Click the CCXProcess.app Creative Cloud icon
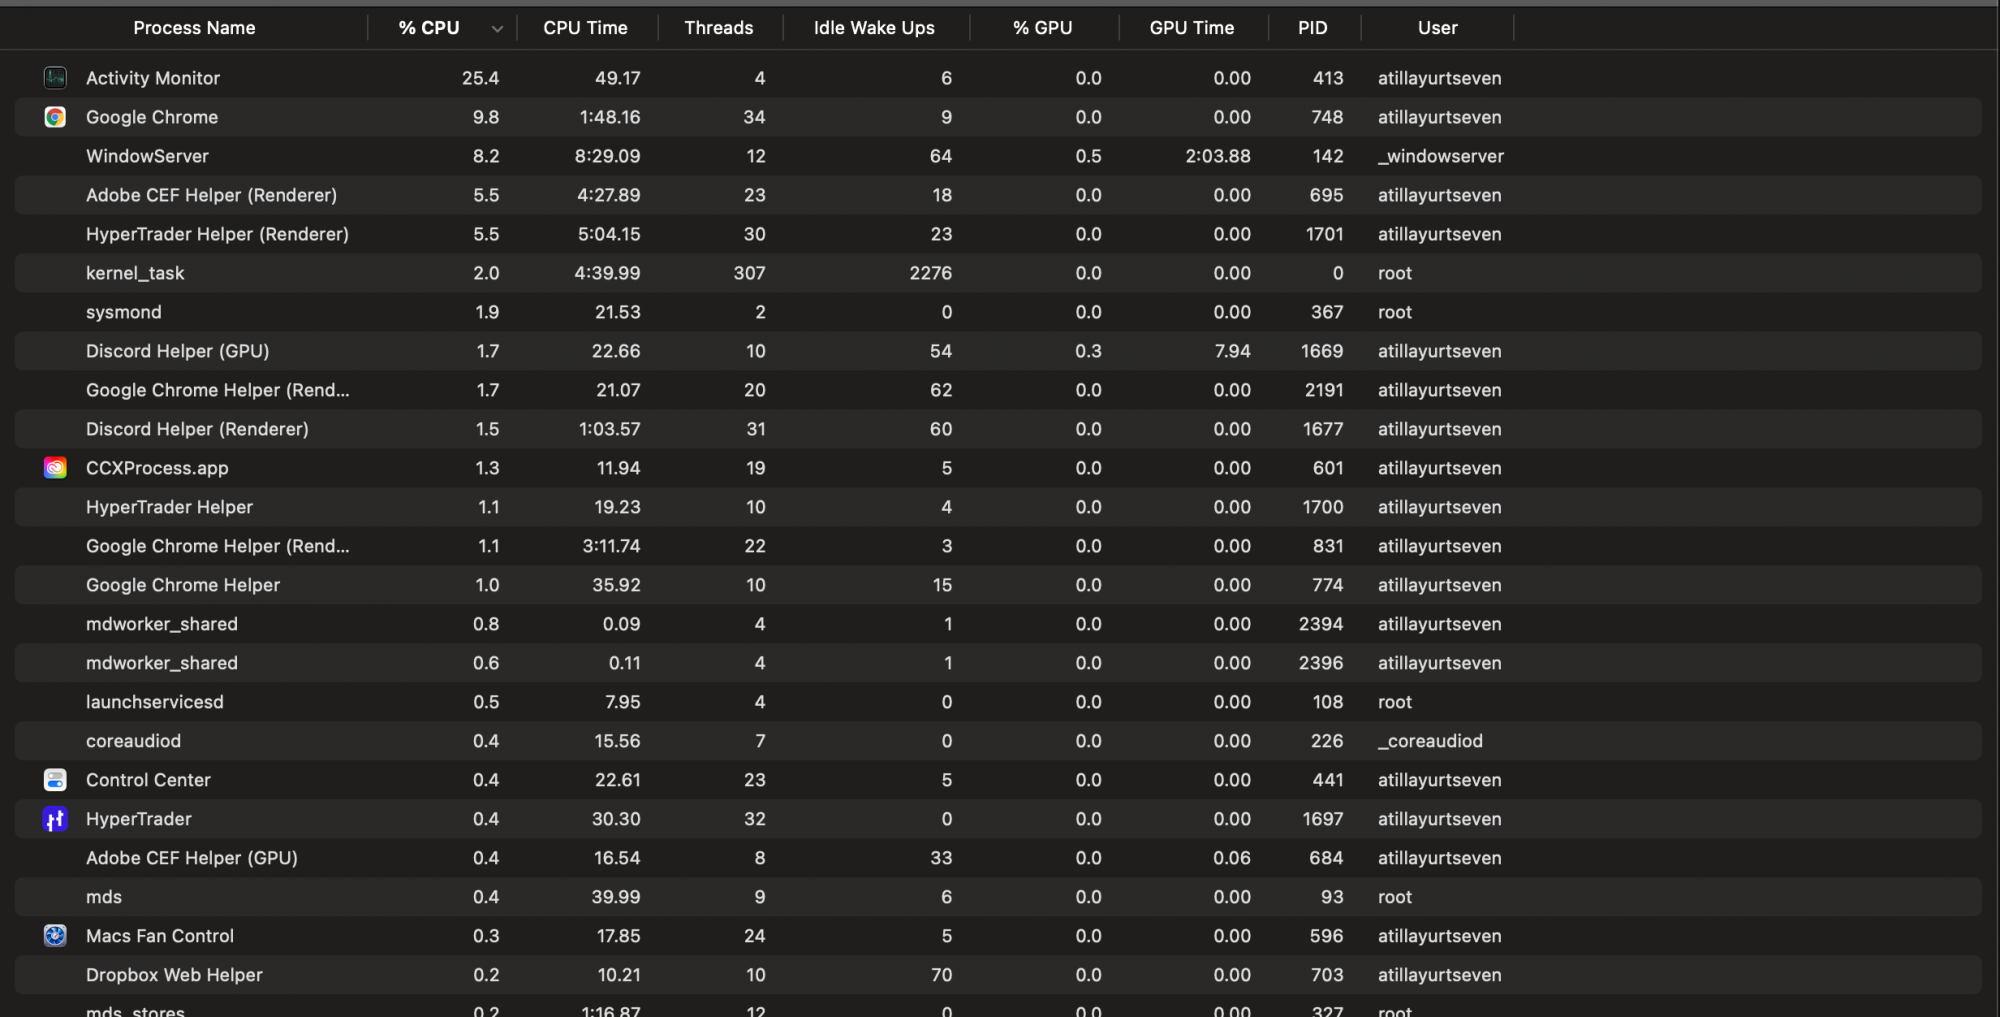The width and height of the screenshot is (2000, 1017). click(x=55, y=468)
